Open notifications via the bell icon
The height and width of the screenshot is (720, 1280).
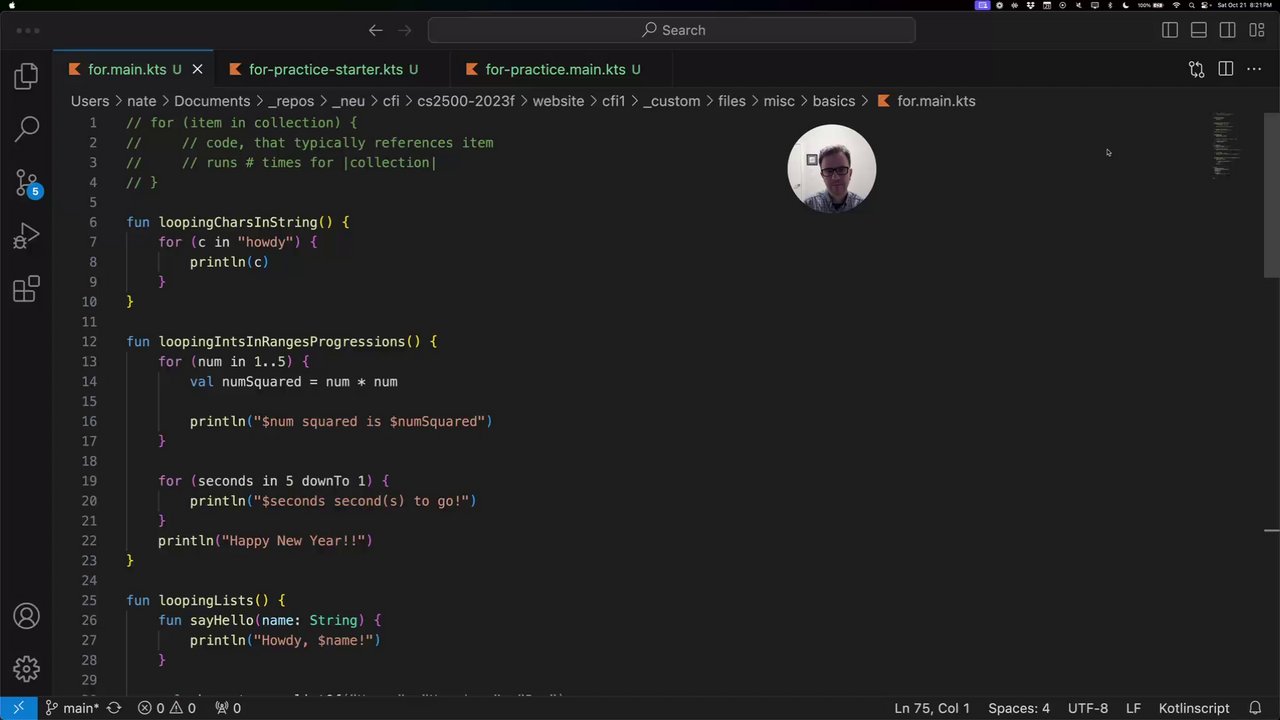[x=1255, y=708]
